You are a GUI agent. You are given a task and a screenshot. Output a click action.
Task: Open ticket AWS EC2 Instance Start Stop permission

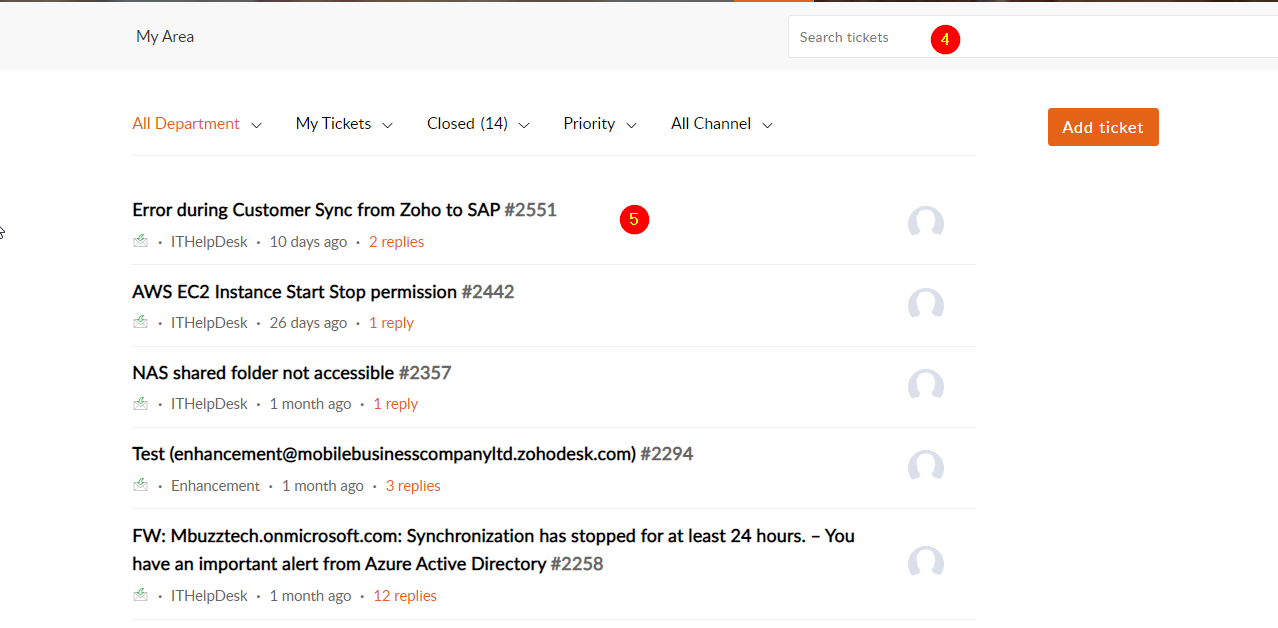click(x=323, y=292)
